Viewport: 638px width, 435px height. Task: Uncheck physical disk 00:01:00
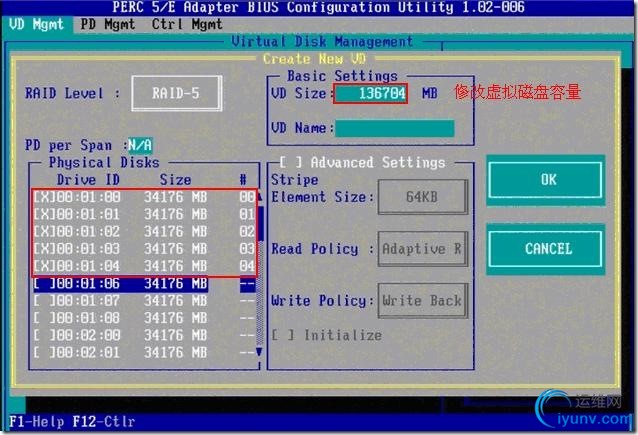(44, 197)
